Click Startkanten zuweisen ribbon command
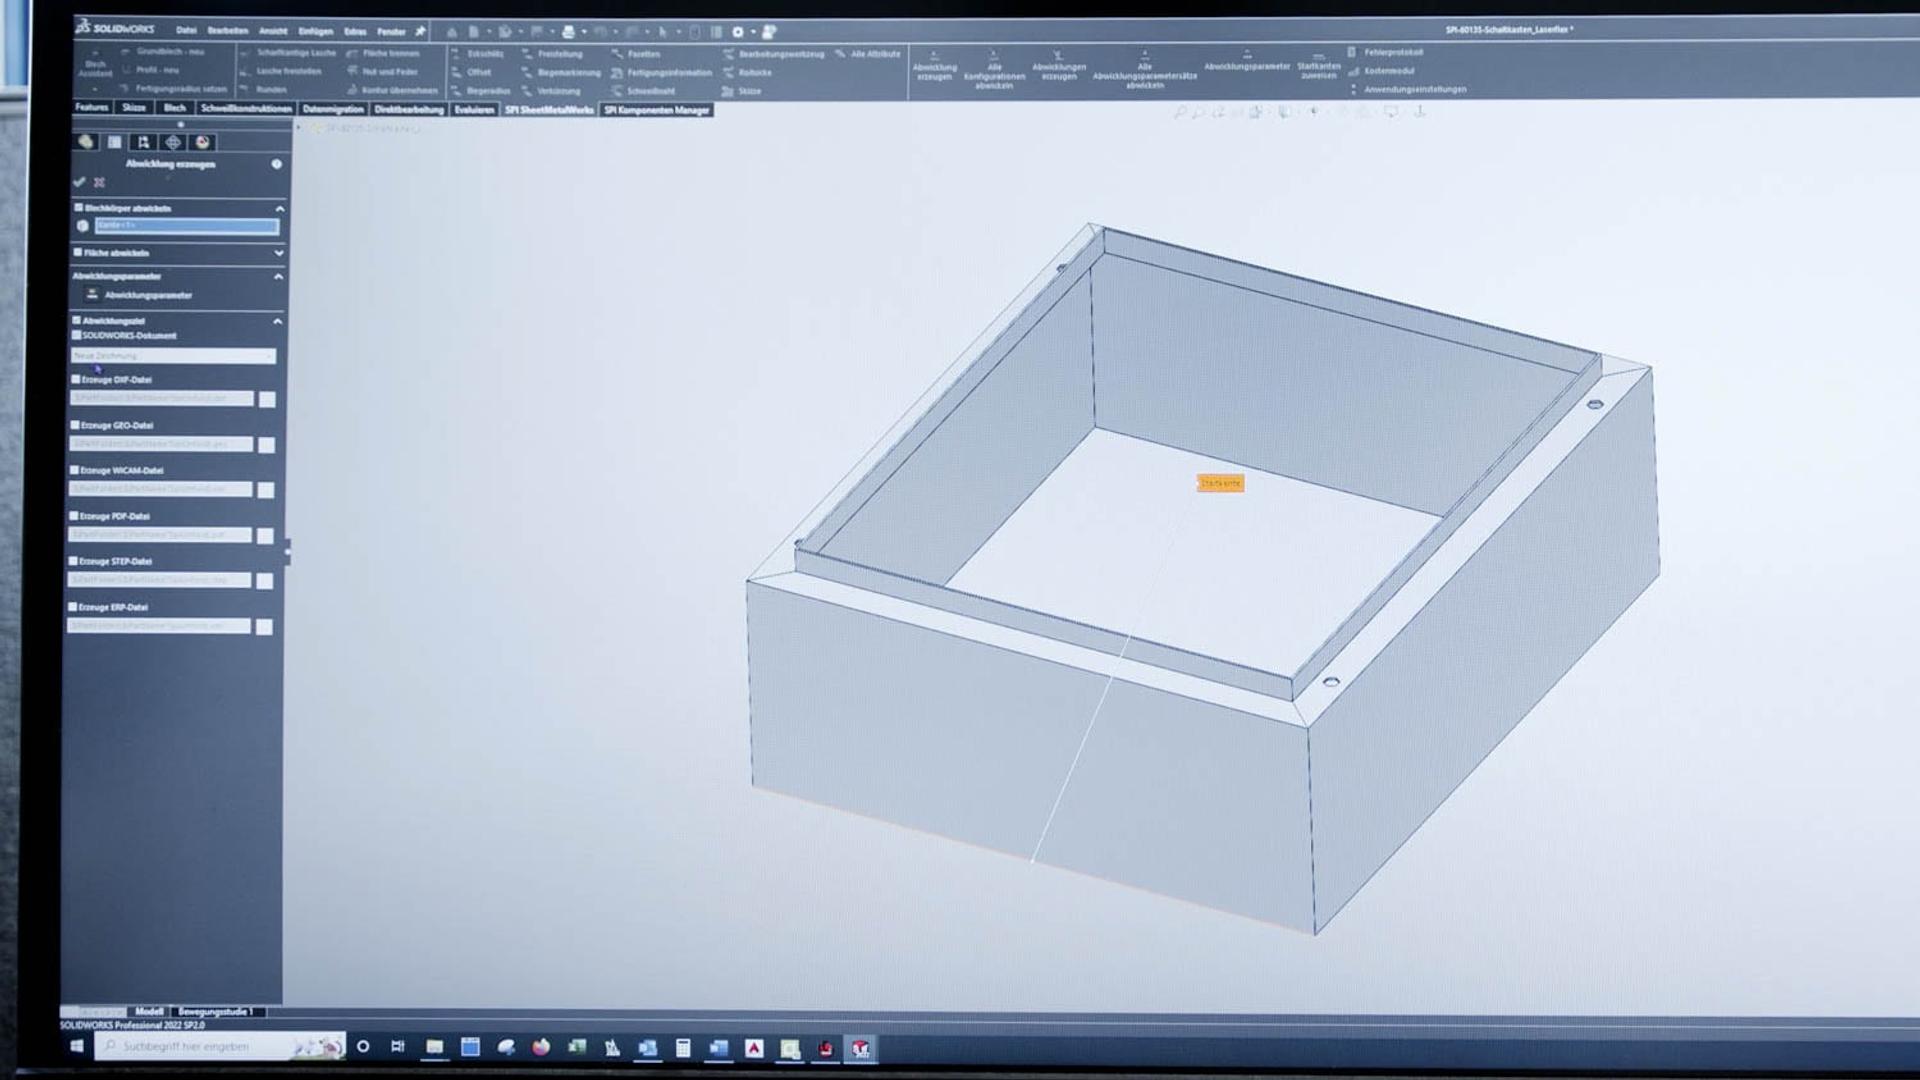This screenshot has height=1080, width=1920. point(1318,66)
